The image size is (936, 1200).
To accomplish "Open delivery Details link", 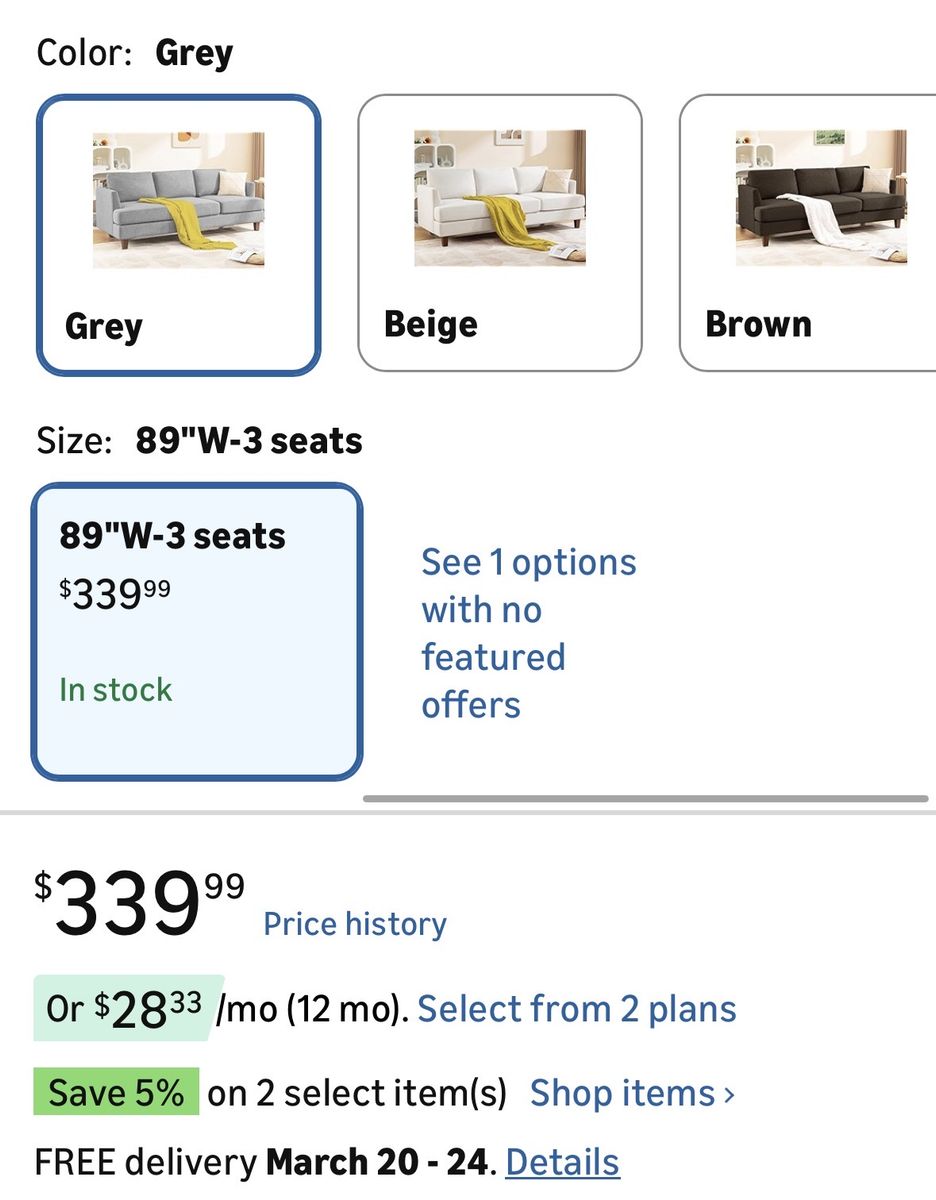I will (x=562, y=1162).
